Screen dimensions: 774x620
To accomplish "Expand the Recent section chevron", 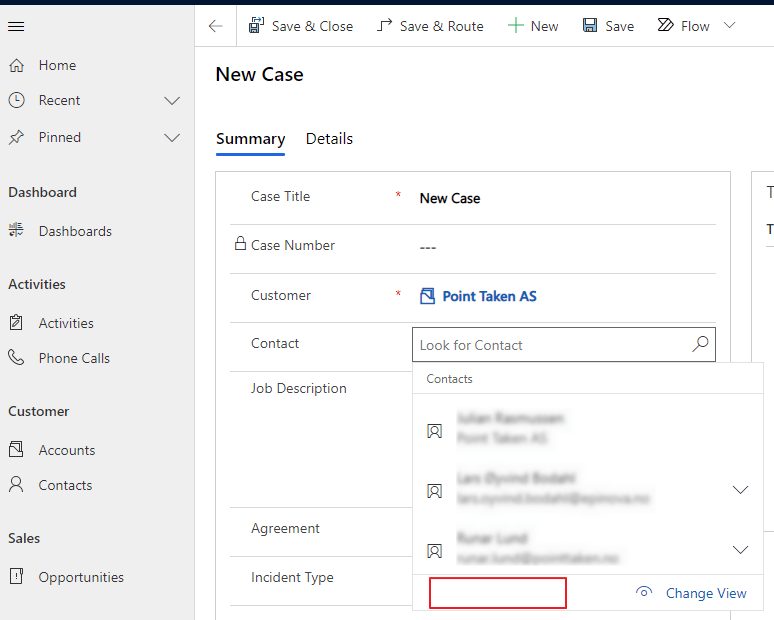I will (172, 101).
